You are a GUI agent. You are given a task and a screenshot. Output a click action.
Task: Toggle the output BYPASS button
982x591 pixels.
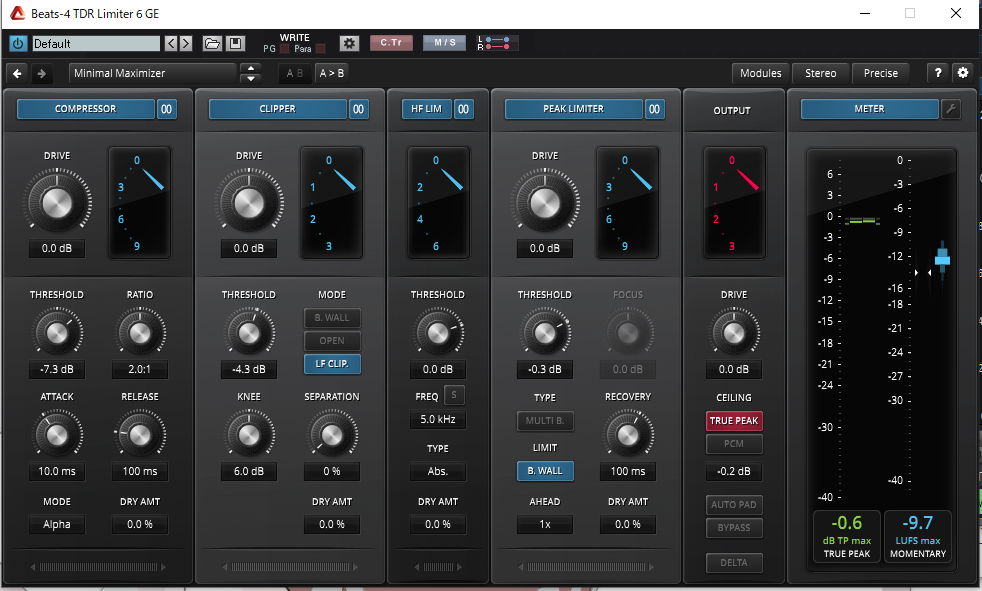(x=734, y=528)
